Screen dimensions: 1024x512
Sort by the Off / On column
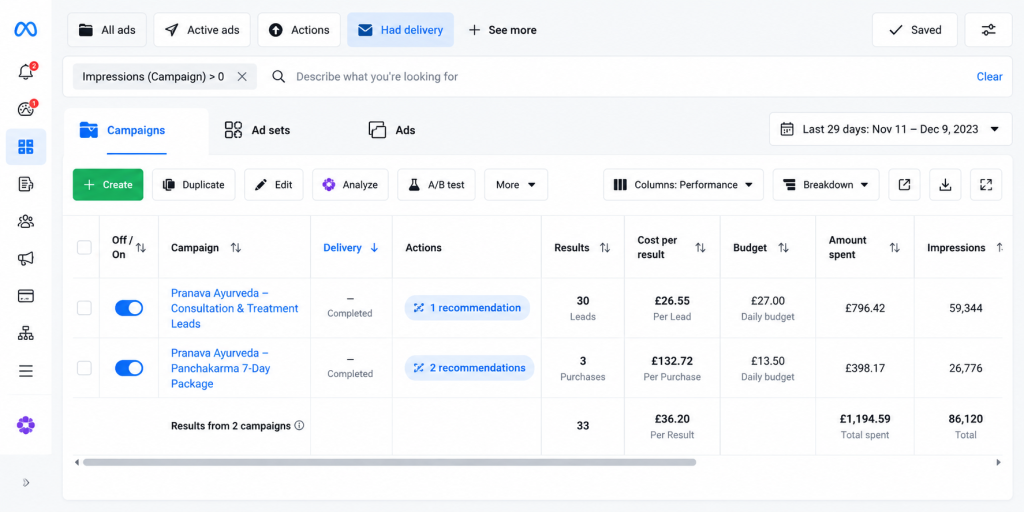pos(141,248)
